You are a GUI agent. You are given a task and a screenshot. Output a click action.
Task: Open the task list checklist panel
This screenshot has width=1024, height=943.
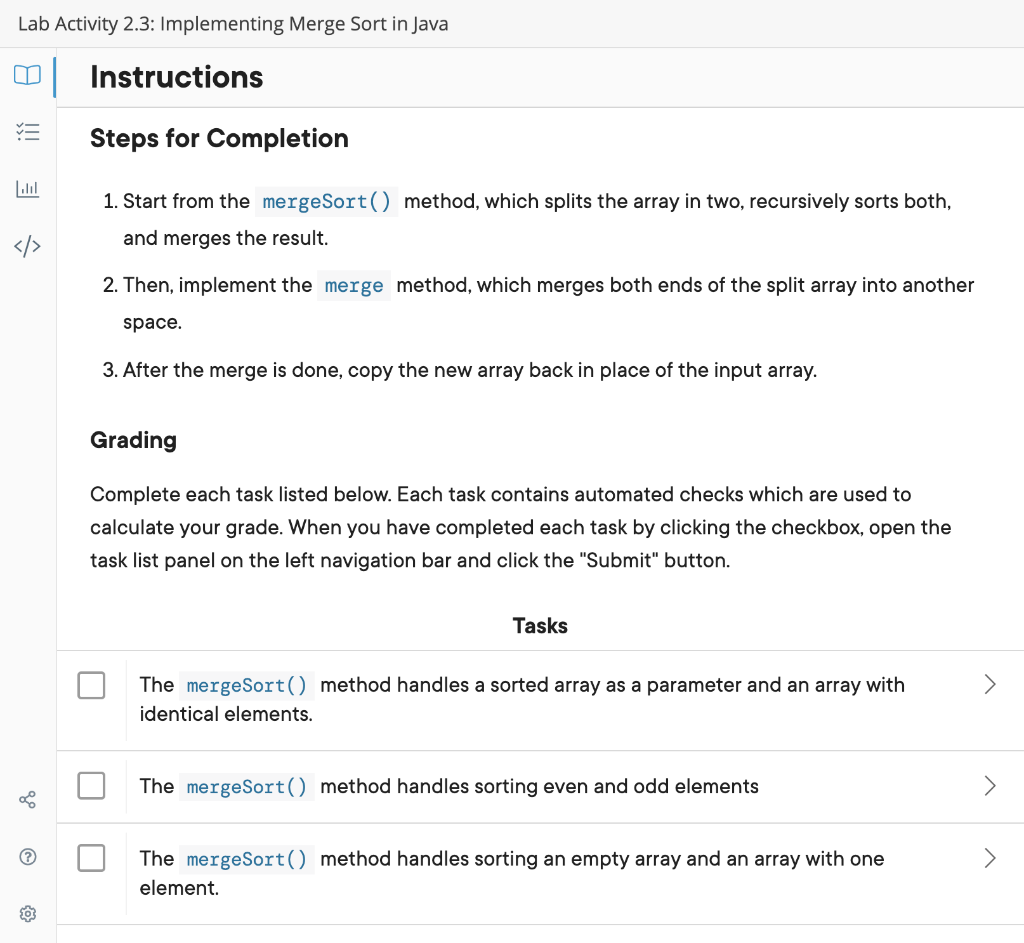27,131
